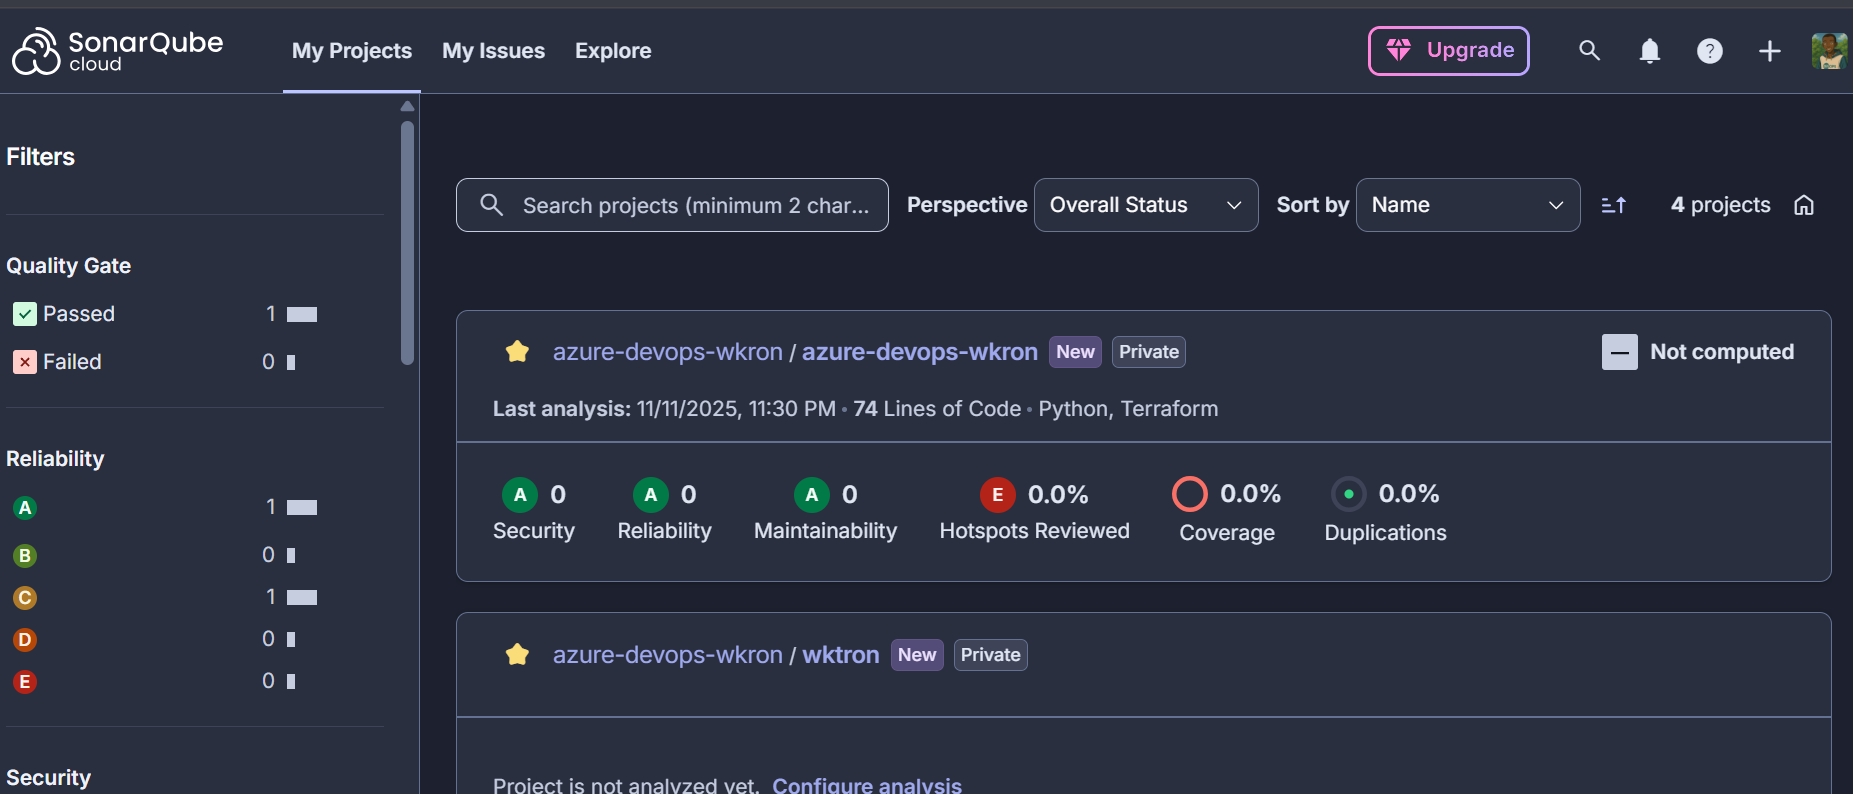
Task: Toggle the sort order direction icon
Action: click(1613, 205)
